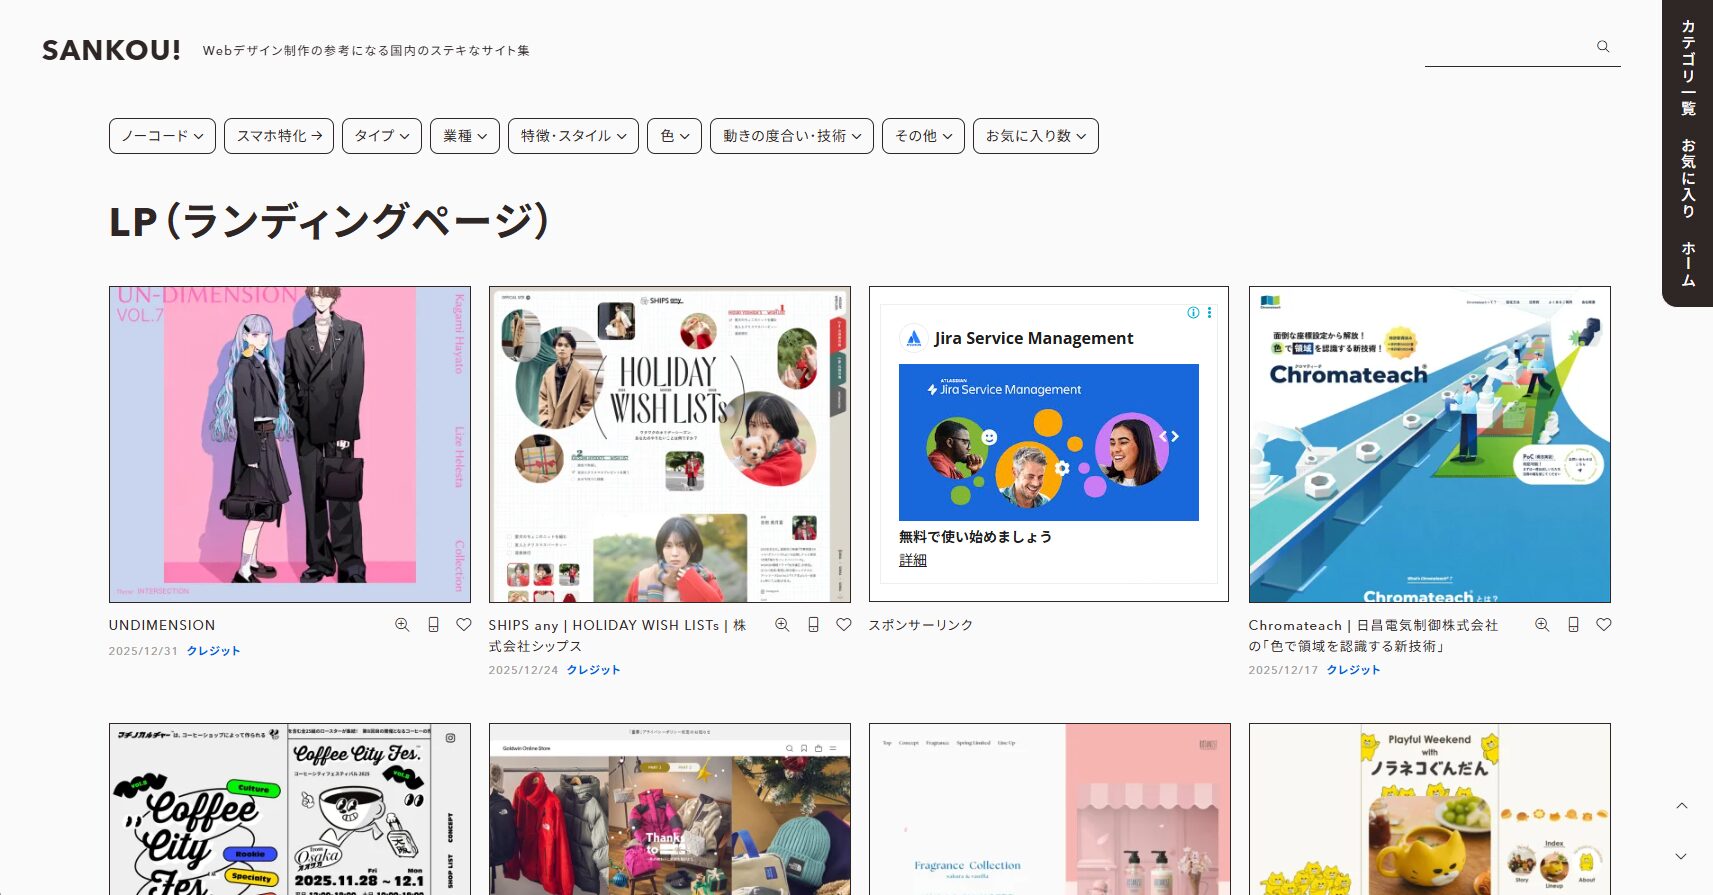Viewport: 1713px width, 895px height.
Task: Zoom preview of SHIPS HOLIDAY WISH LISTs
Action: pos(782,625)
